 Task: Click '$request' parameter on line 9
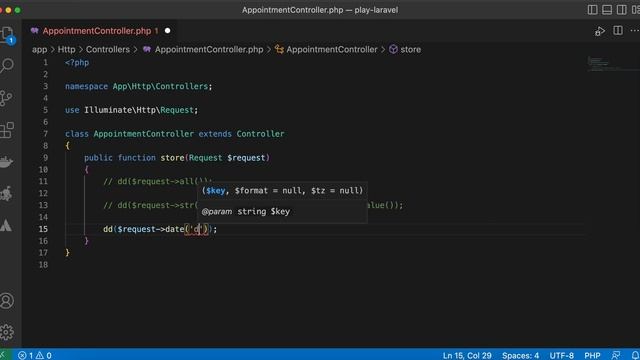tap(246, 158)
